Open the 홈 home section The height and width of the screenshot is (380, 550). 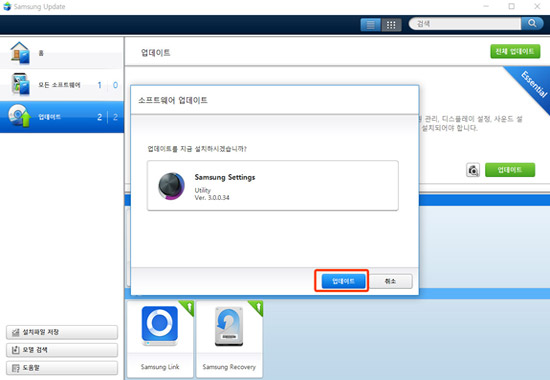tap(62, 53)
